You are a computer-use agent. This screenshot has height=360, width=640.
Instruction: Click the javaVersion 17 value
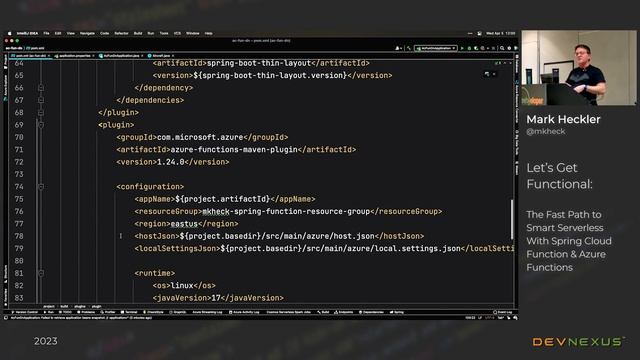click(x=216, y=298)
